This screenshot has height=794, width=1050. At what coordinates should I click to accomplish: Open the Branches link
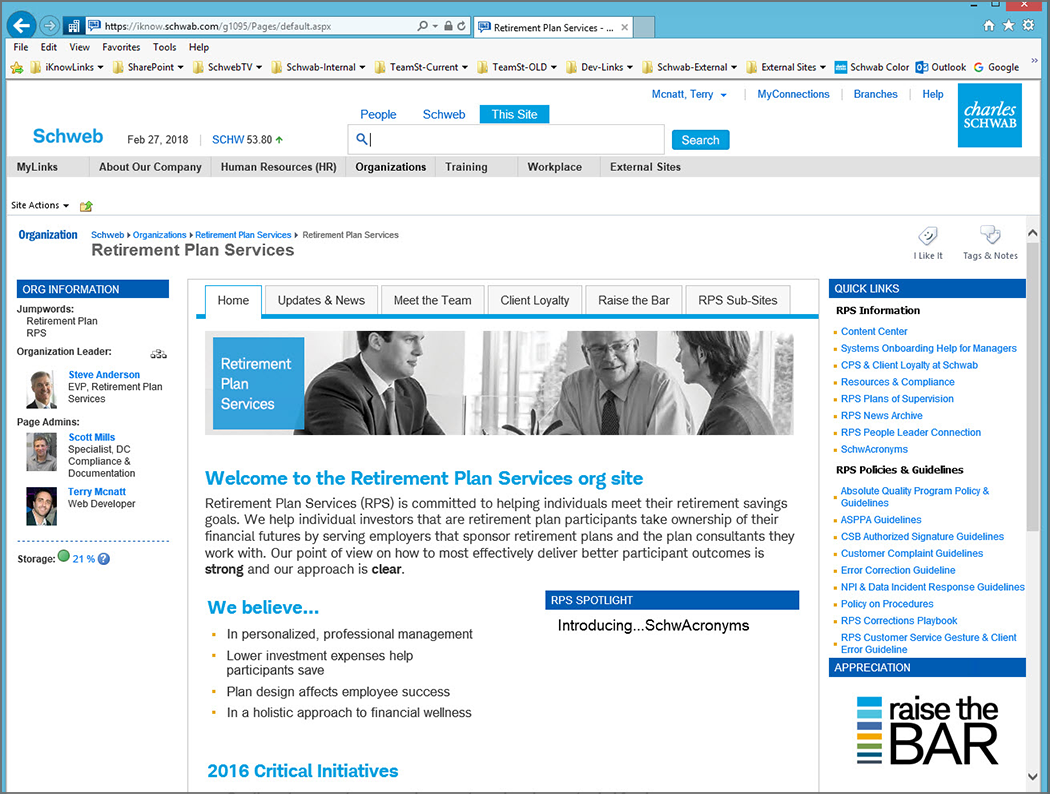coord(875,94)
